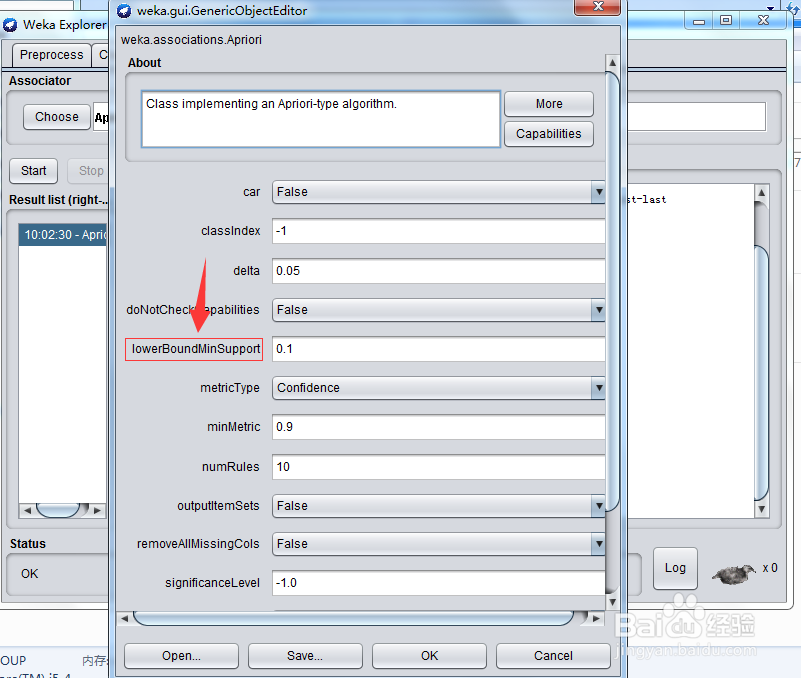Edit the numRules field
Viewport: 801px width, 678px height.
pos(438,466)
